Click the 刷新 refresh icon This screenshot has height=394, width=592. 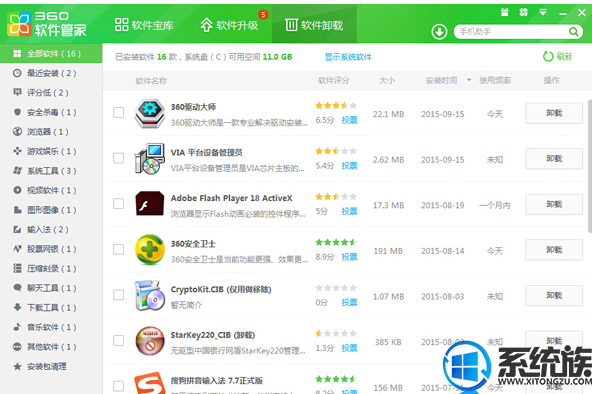coord(548,57)
